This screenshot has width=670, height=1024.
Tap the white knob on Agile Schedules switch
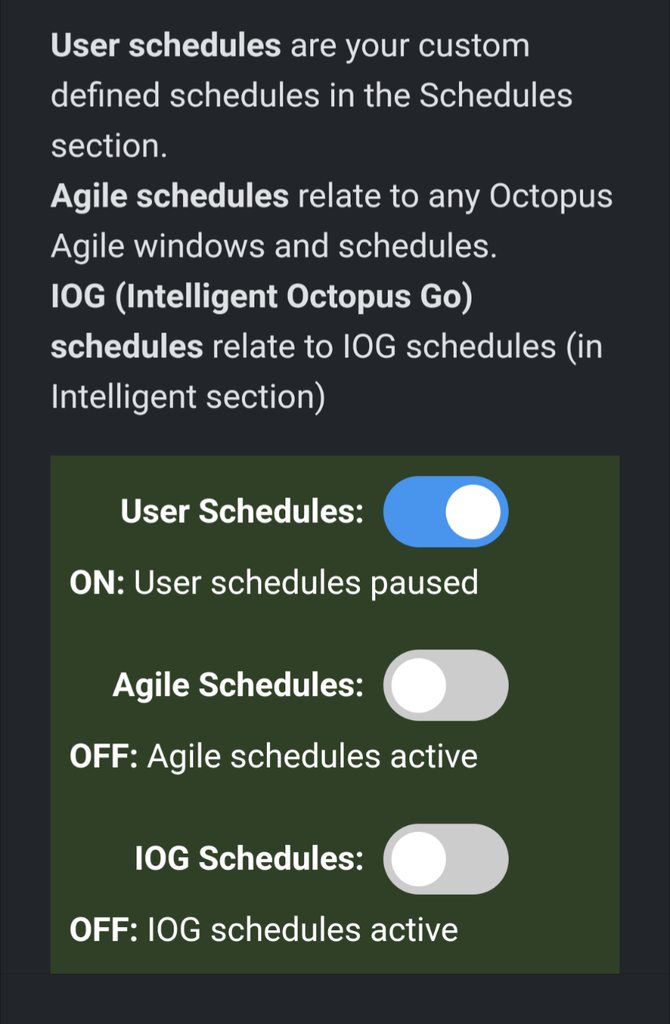418,686
